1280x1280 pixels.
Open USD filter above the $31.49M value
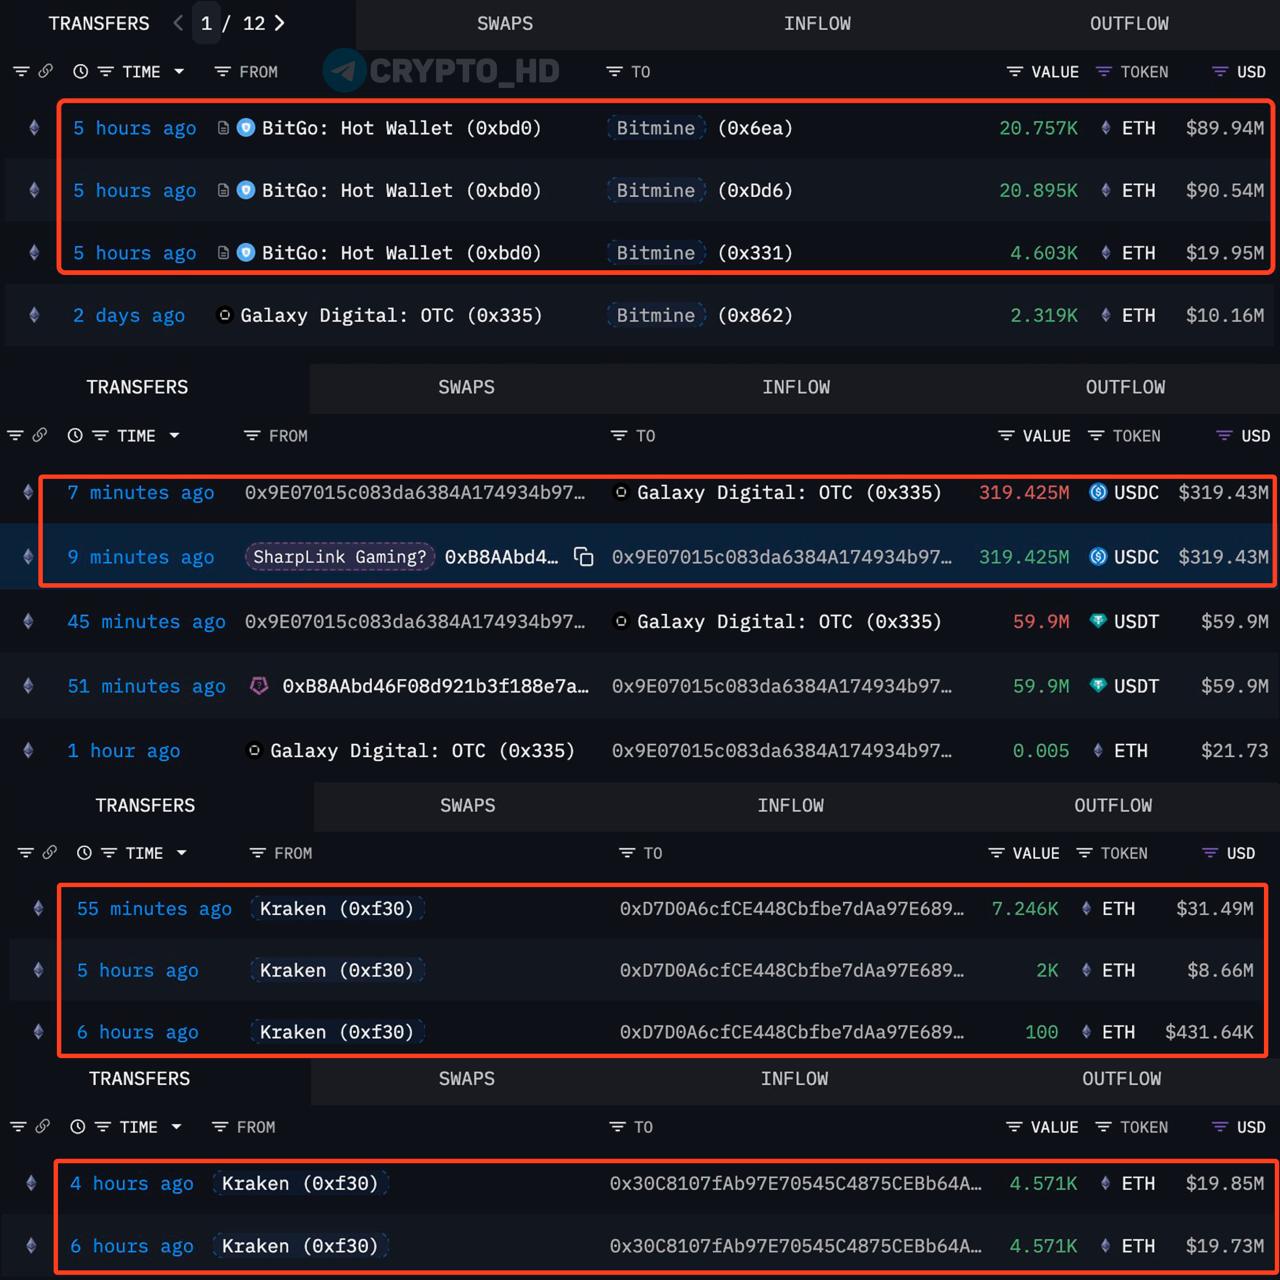pos(1228,853)
